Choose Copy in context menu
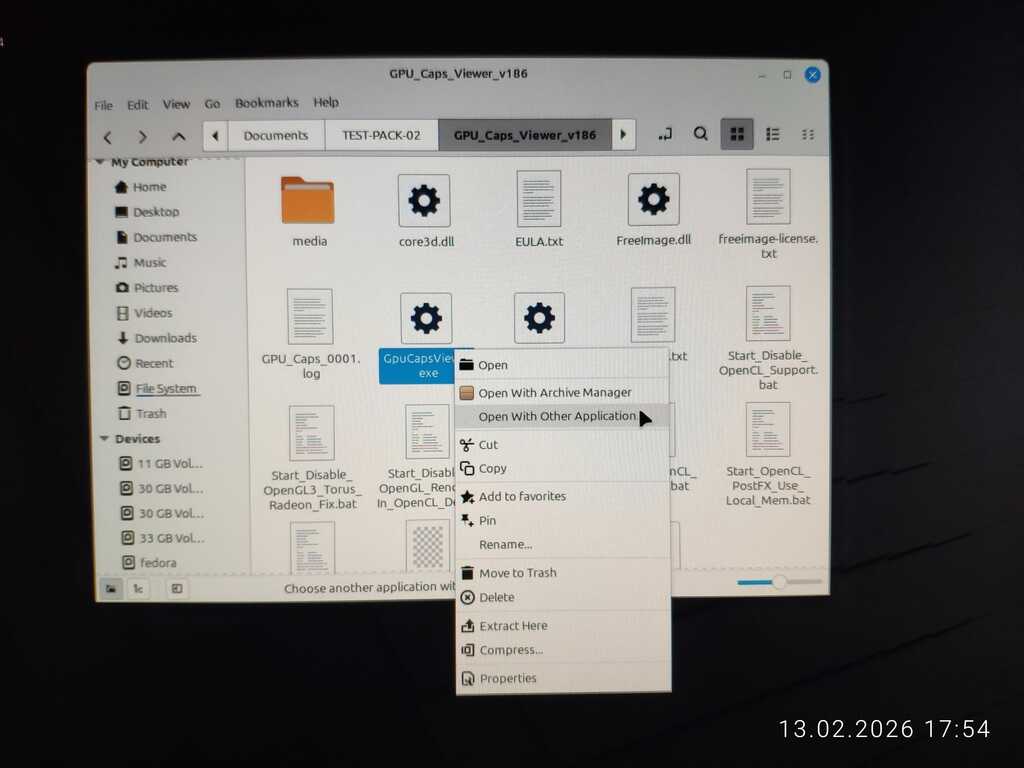Screen dimensions: 1024x768 [563, 468]
